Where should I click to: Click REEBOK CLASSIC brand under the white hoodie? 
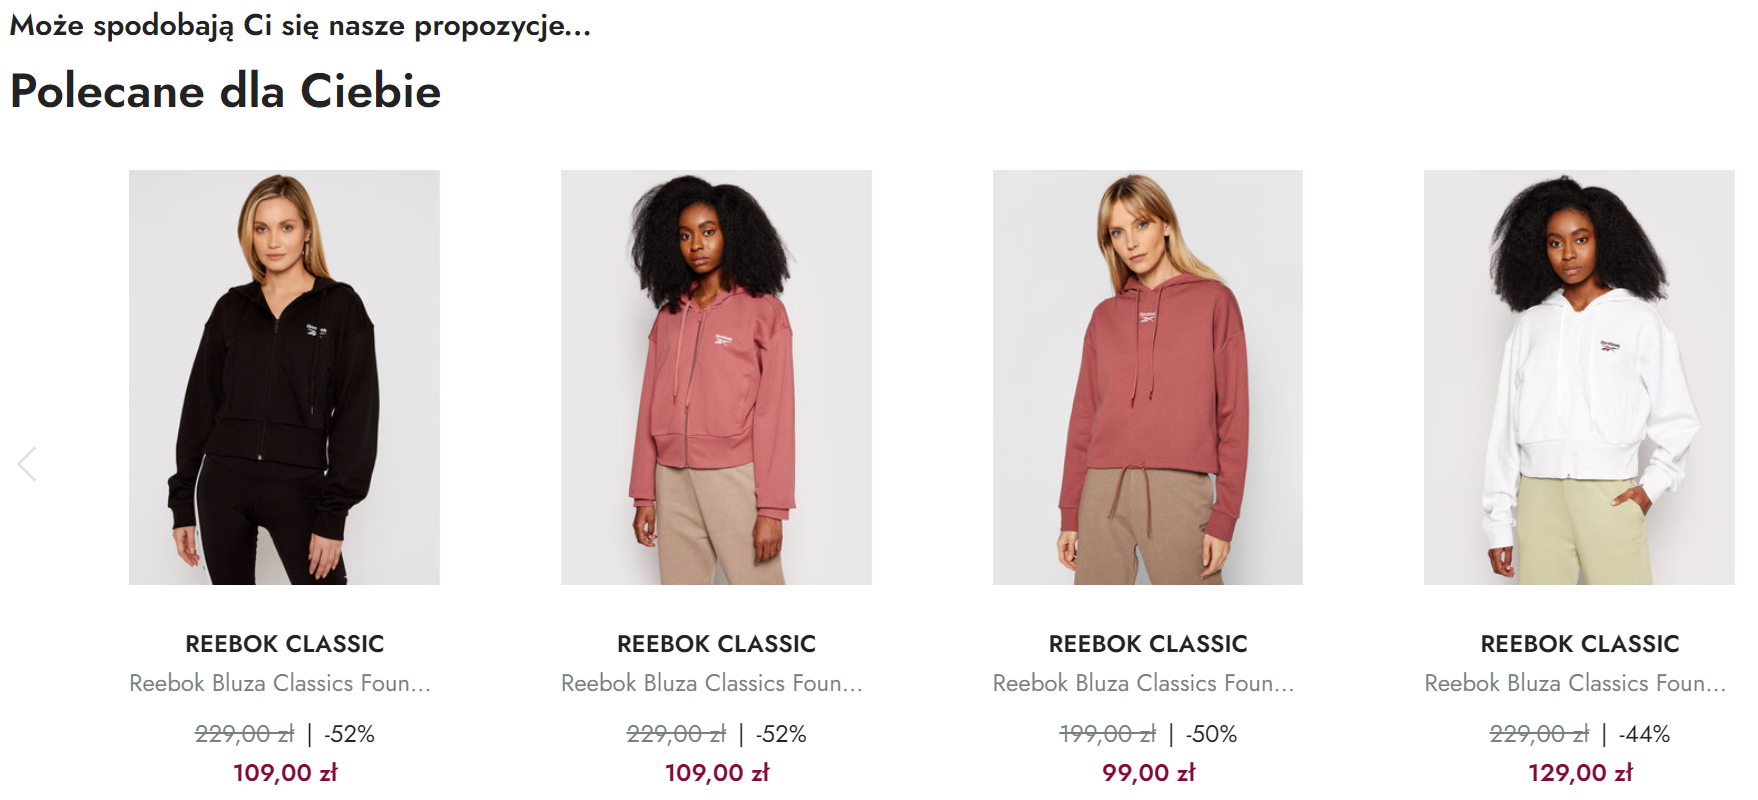1580,644
